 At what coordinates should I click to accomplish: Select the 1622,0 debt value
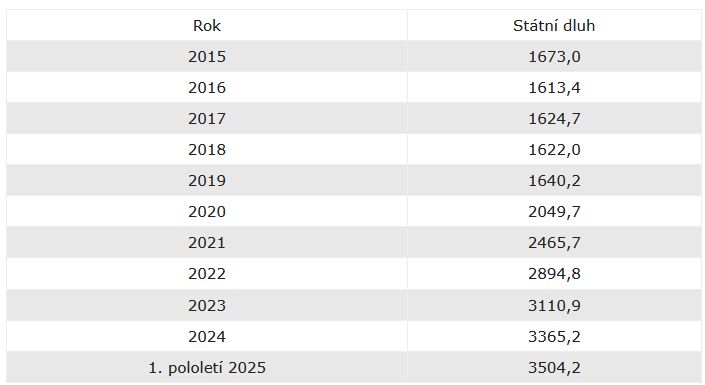[554, 150]
